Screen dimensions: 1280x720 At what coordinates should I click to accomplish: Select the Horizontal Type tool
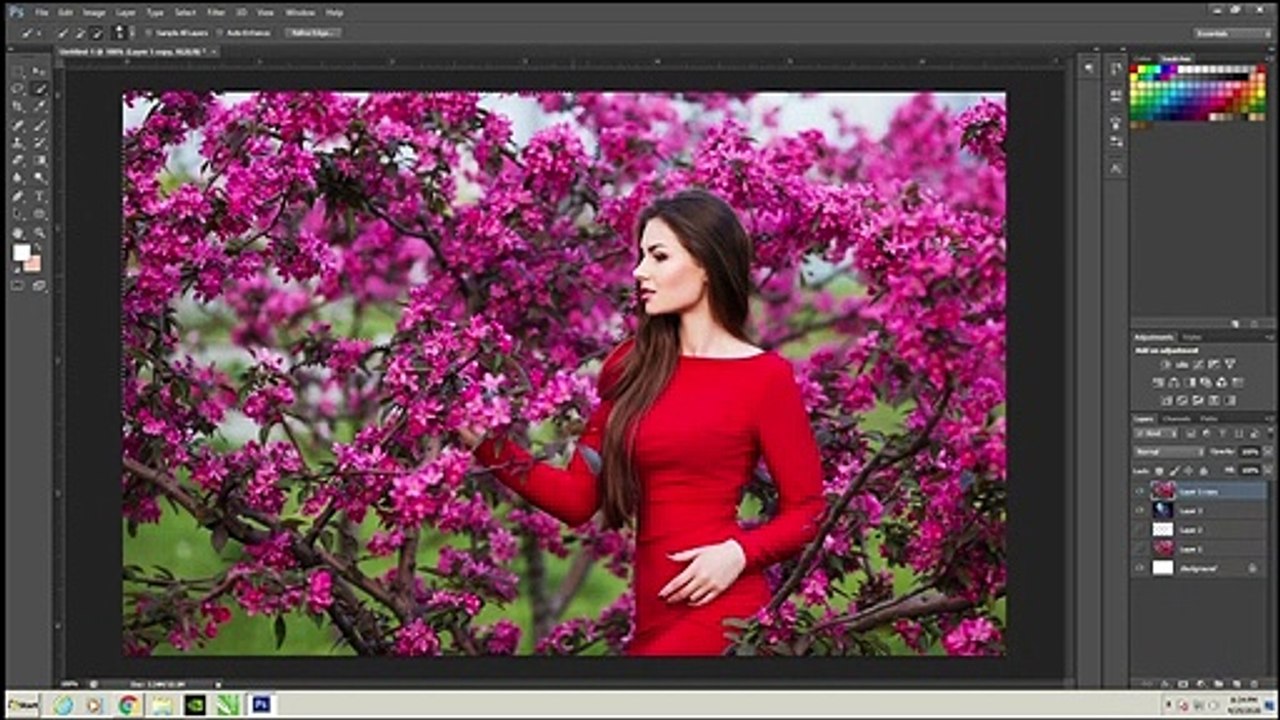(40, 196)
